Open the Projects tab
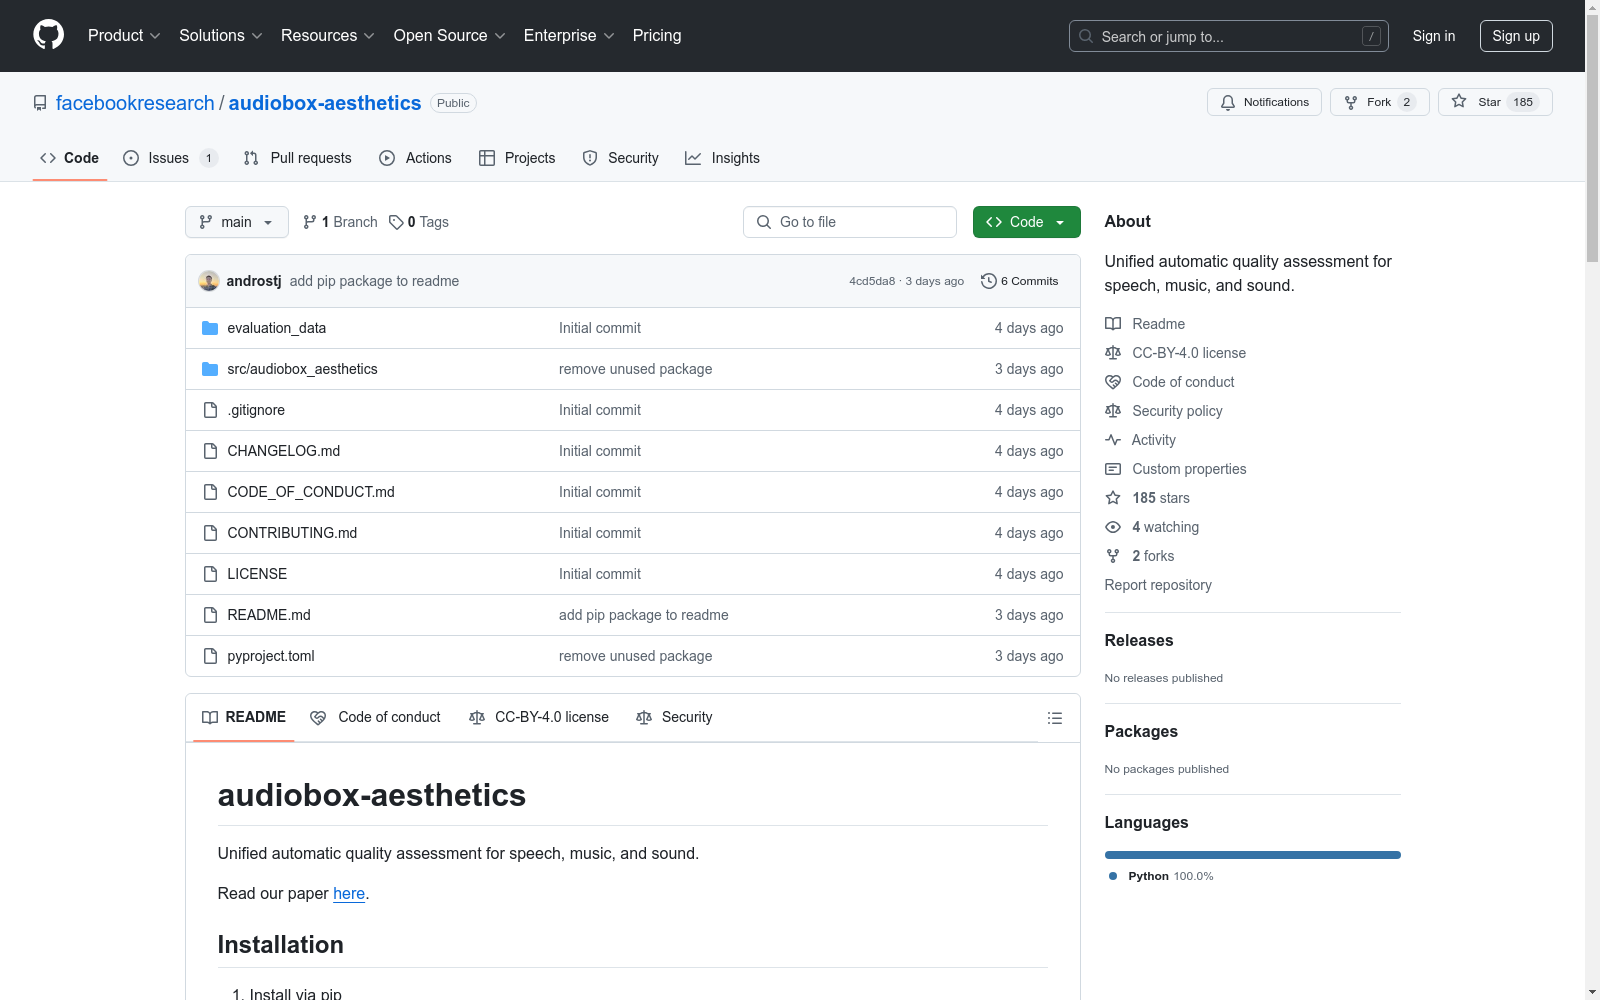Screen dimensions: 1600x1000 [x=517, y=158]
